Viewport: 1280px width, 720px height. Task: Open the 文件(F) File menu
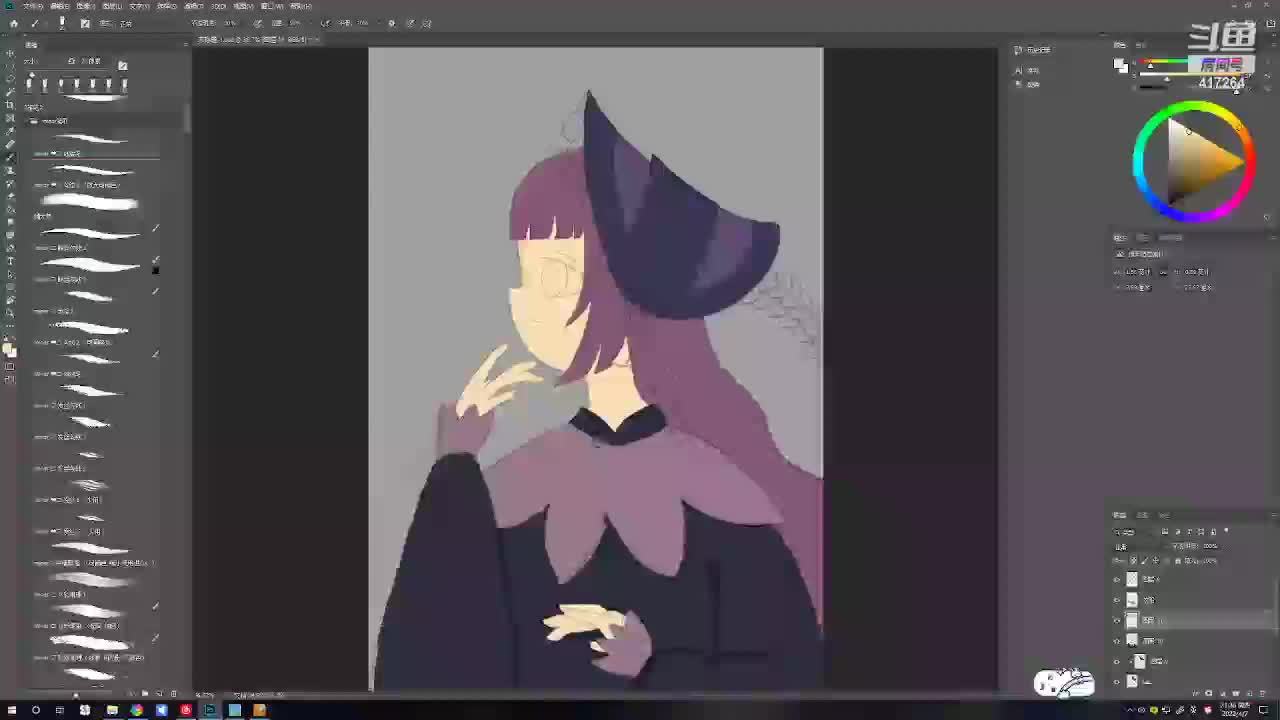[33, 6]
